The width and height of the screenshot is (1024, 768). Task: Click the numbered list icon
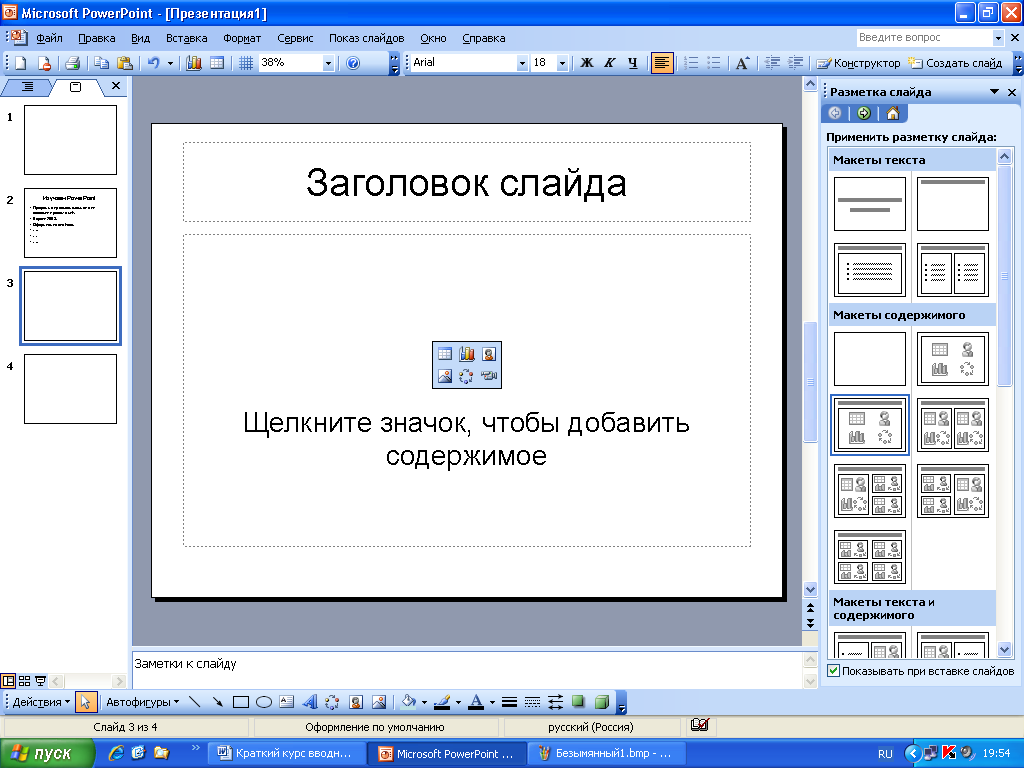coord(691,63)
